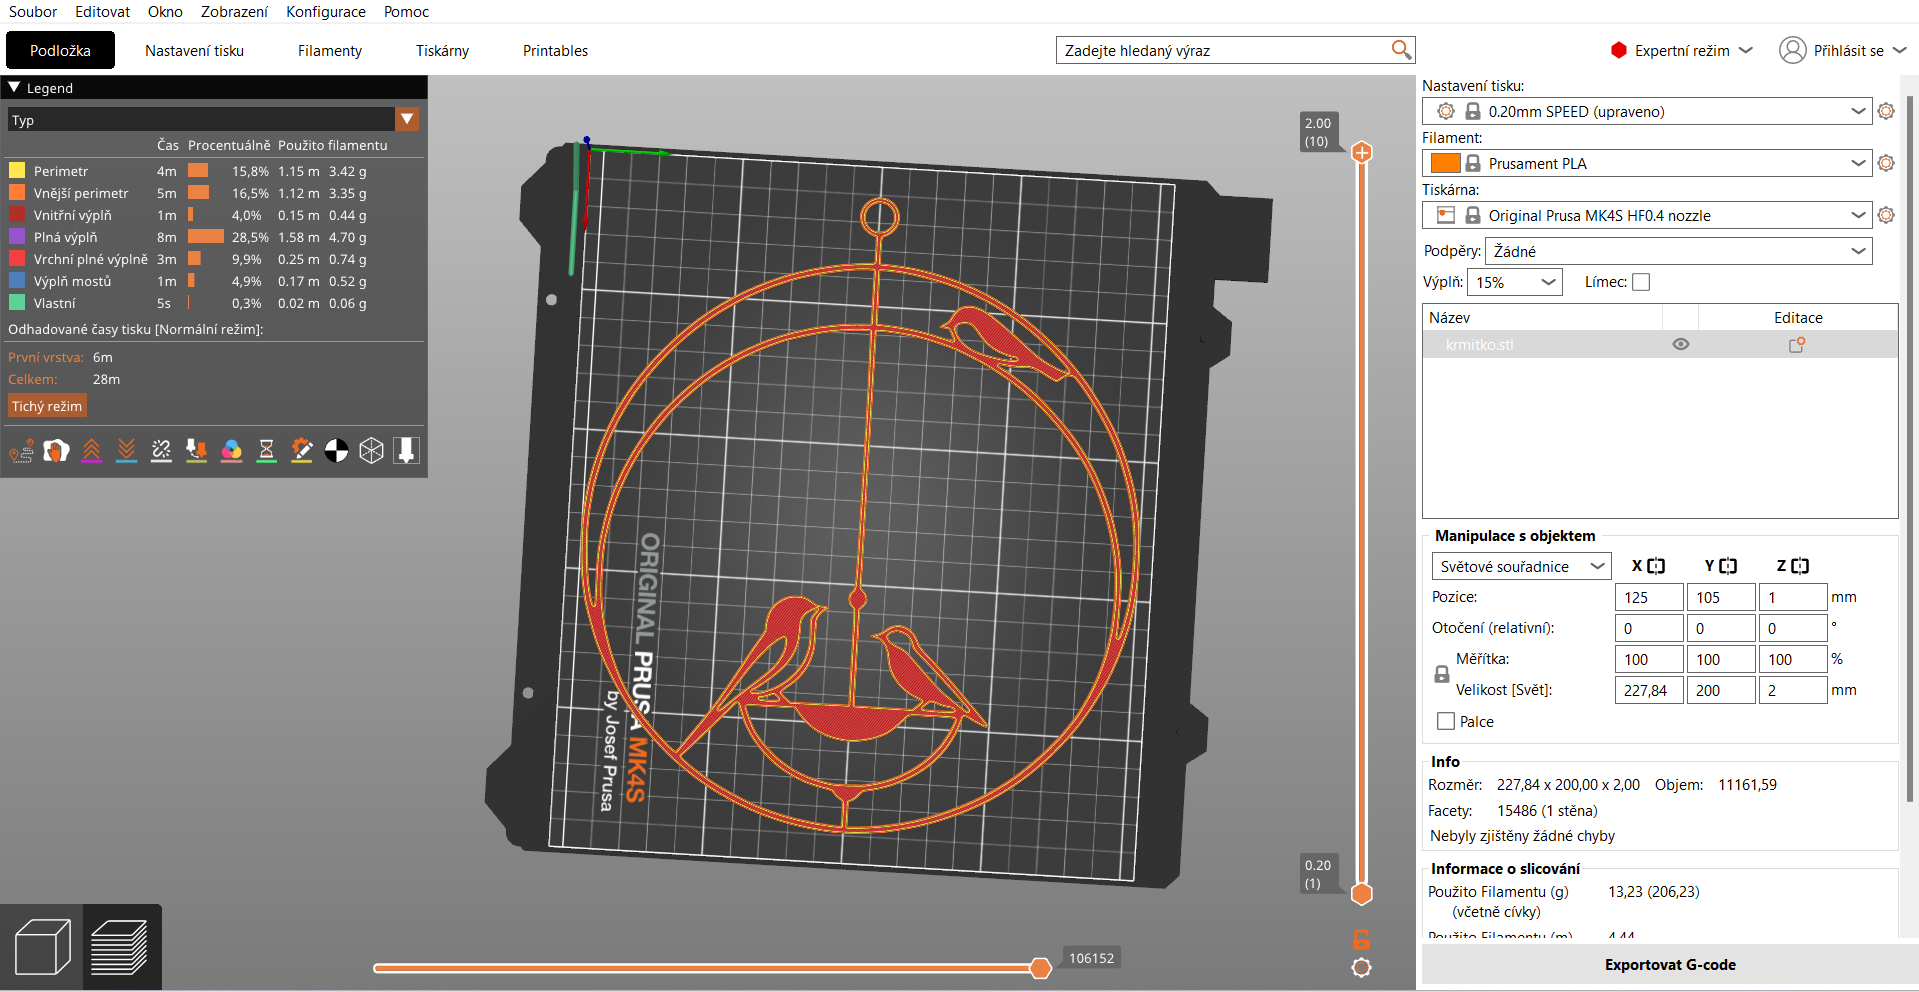Switch to sliced layers preview icon

[x=120, y=946]
